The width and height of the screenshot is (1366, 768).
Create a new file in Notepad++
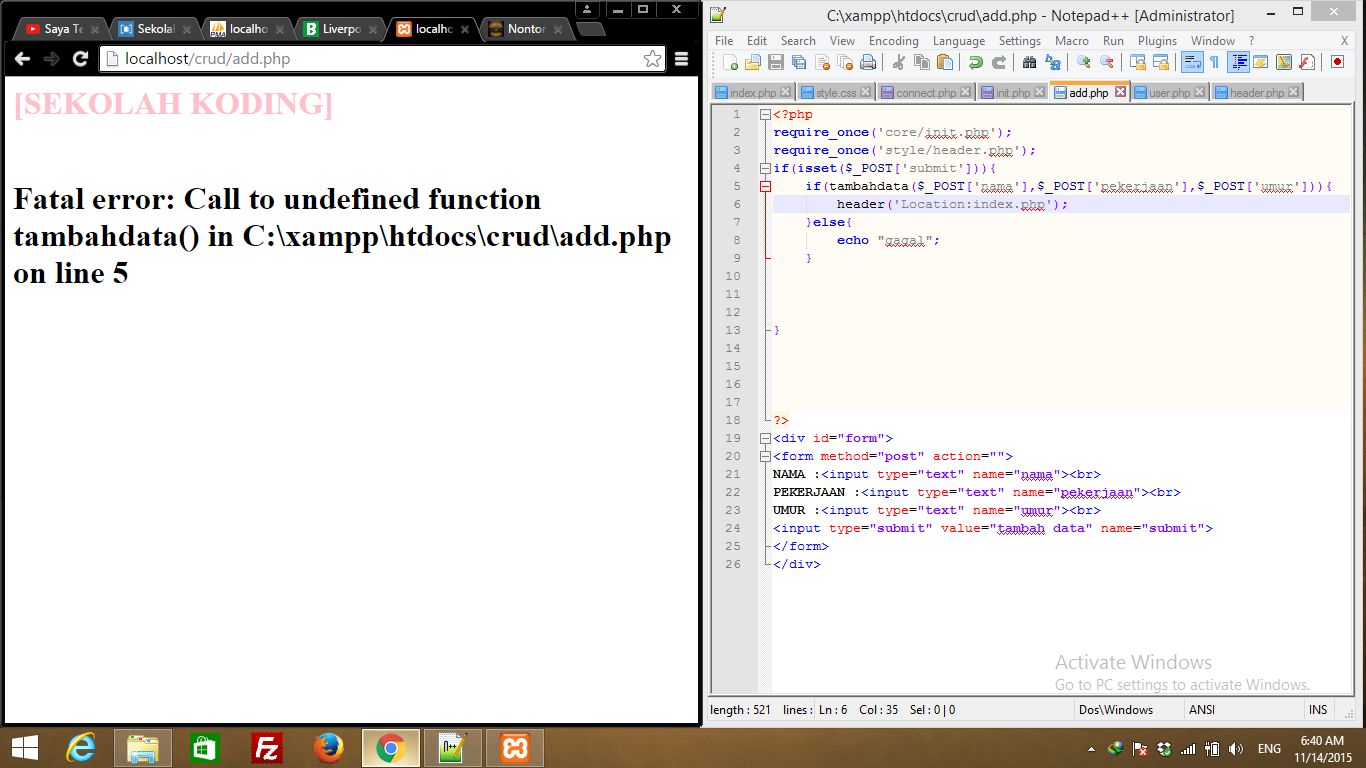[x=731, y=62]
